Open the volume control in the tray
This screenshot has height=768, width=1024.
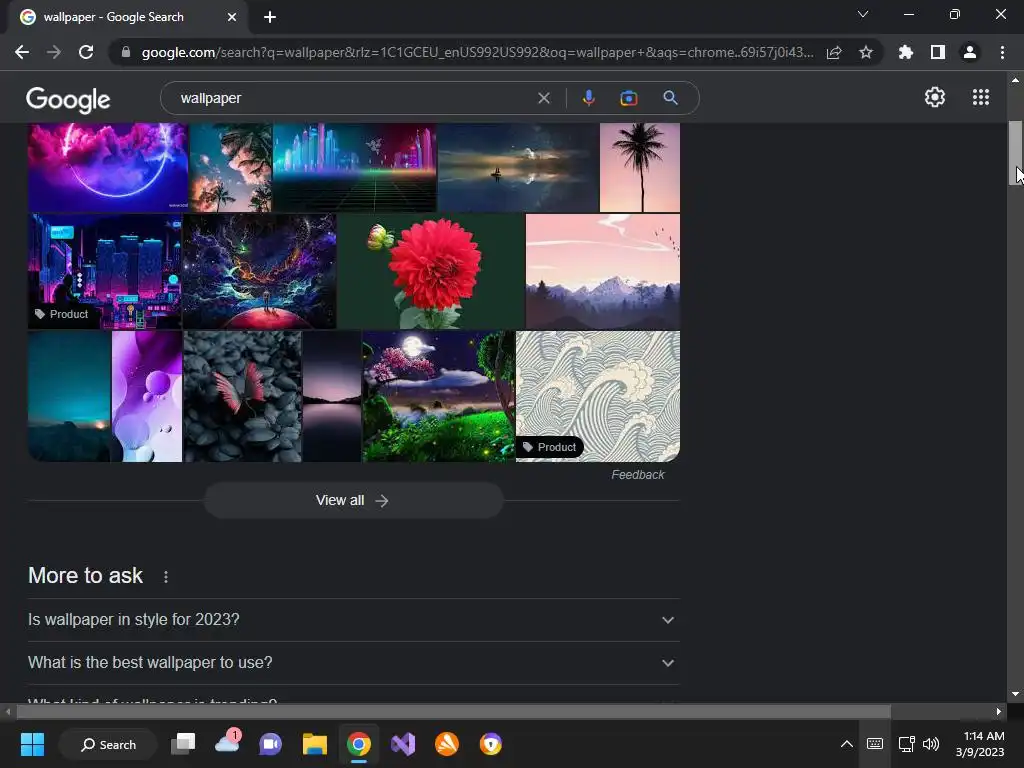(931, 744)
